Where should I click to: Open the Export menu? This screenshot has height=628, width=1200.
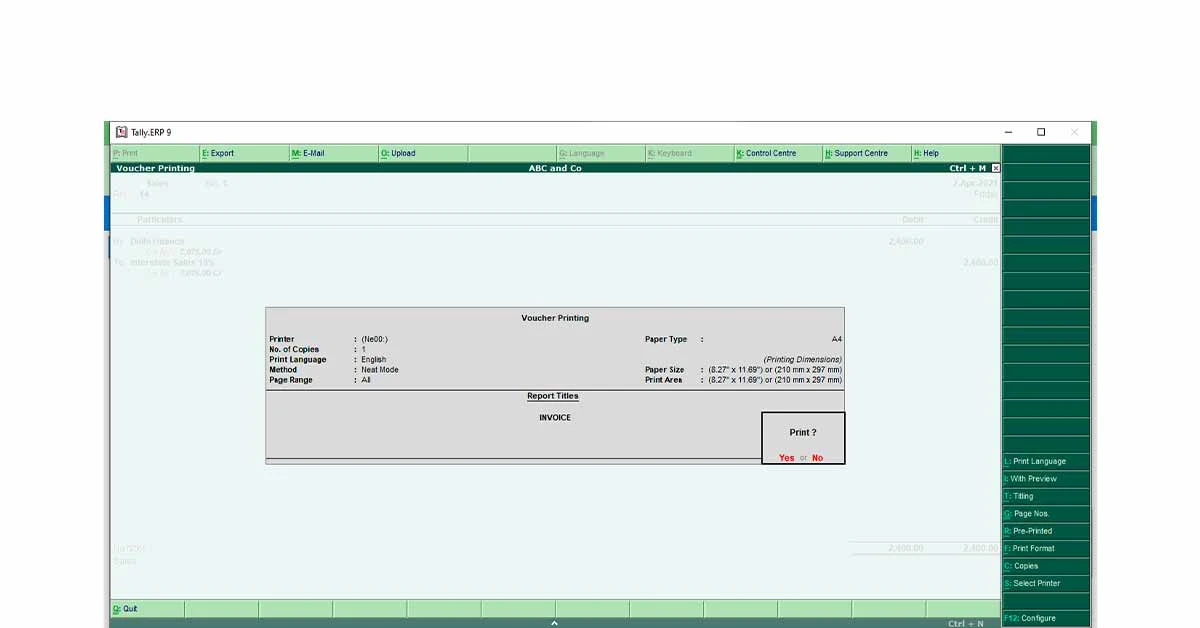[x=219, y=153]
